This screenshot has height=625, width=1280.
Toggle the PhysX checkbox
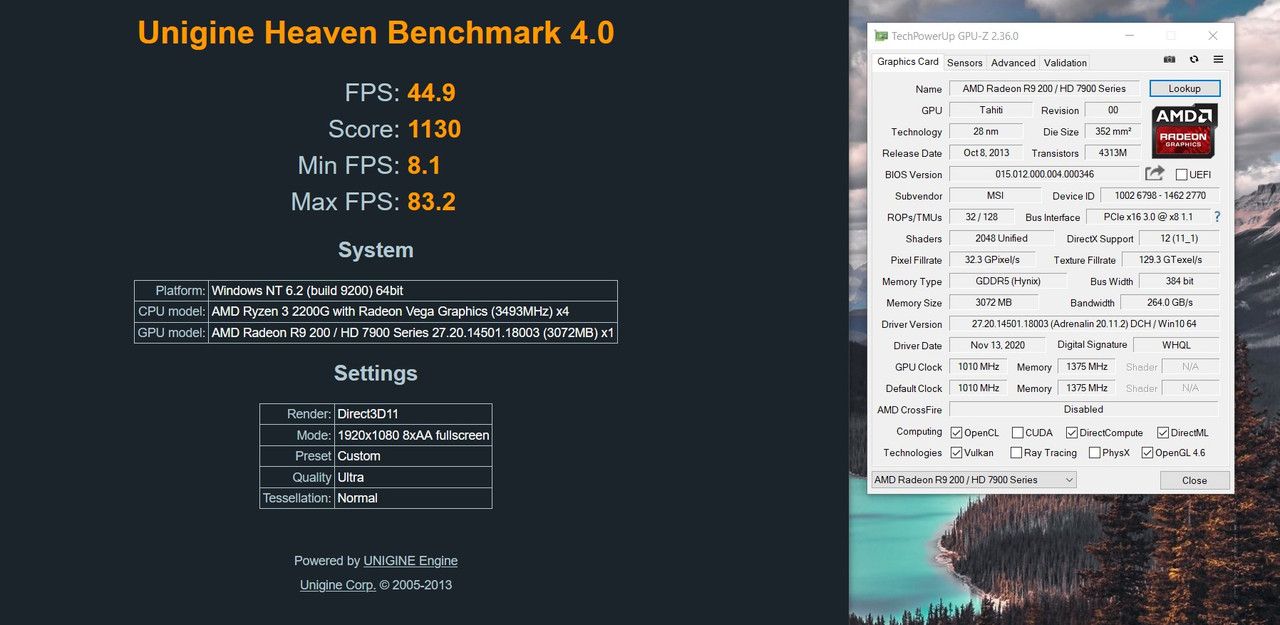(1094, 453)
